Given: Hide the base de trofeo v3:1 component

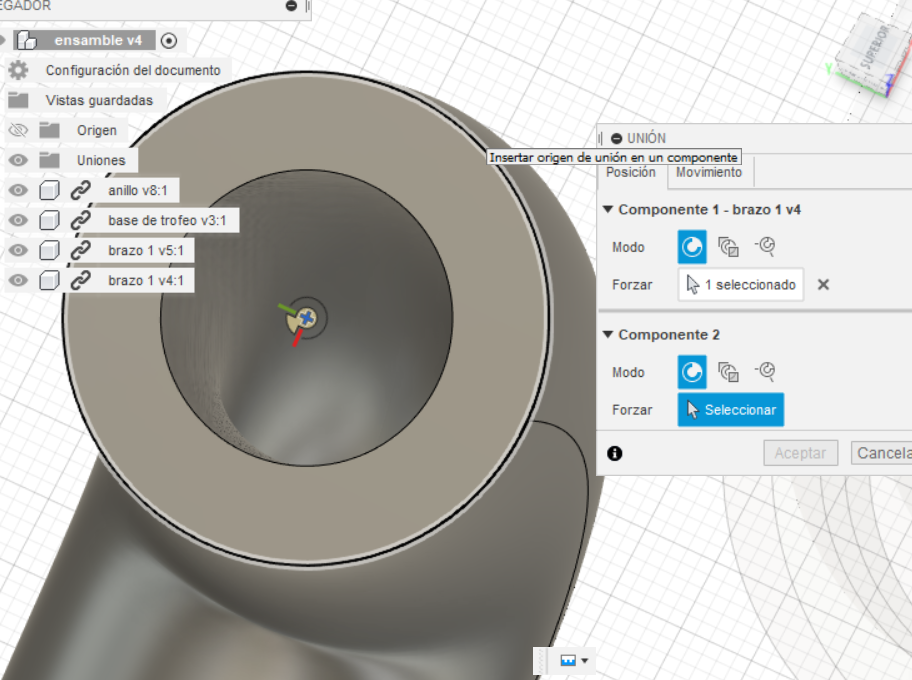Looking at the screenshot, I should pyautogui.click(x=18, y=220).
